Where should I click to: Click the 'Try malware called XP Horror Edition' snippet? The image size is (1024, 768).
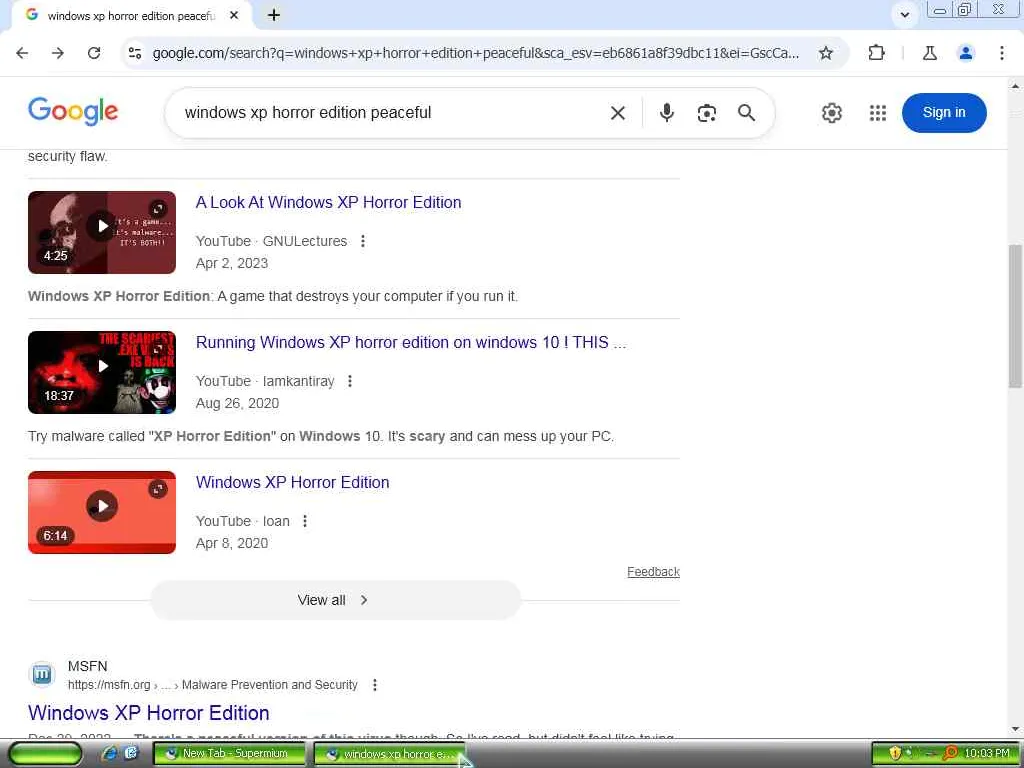click(321, 436)
